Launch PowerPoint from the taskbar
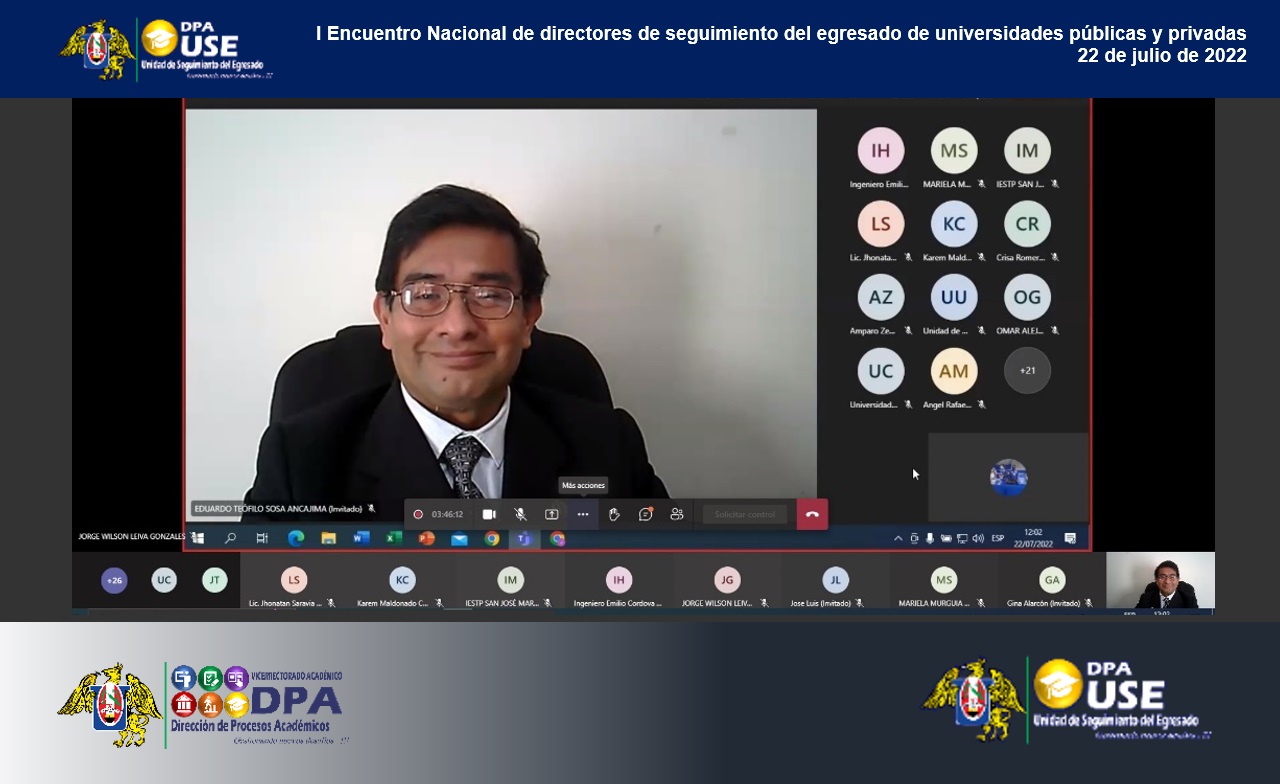1280x784 pixels. click(427, 538)
